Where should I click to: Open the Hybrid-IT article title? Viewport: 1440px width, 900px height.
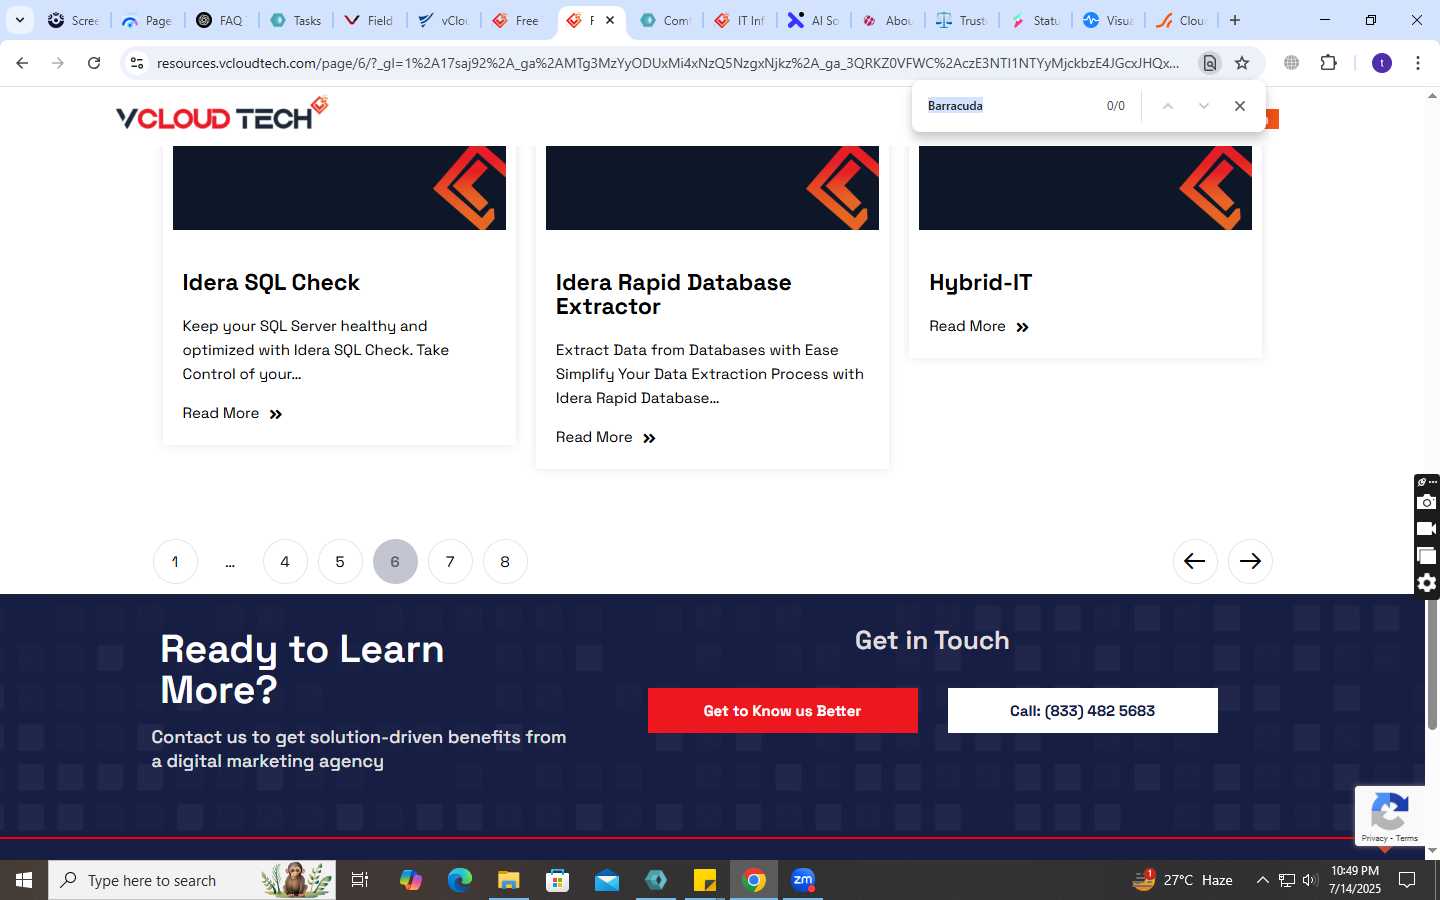[x=980, y=283]
